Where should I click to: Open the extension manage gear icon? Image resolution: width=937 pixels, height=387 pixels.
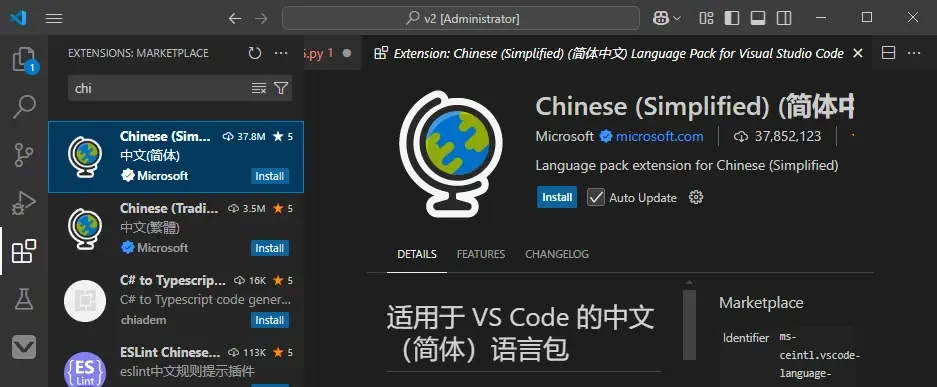(x=696, y=197)
